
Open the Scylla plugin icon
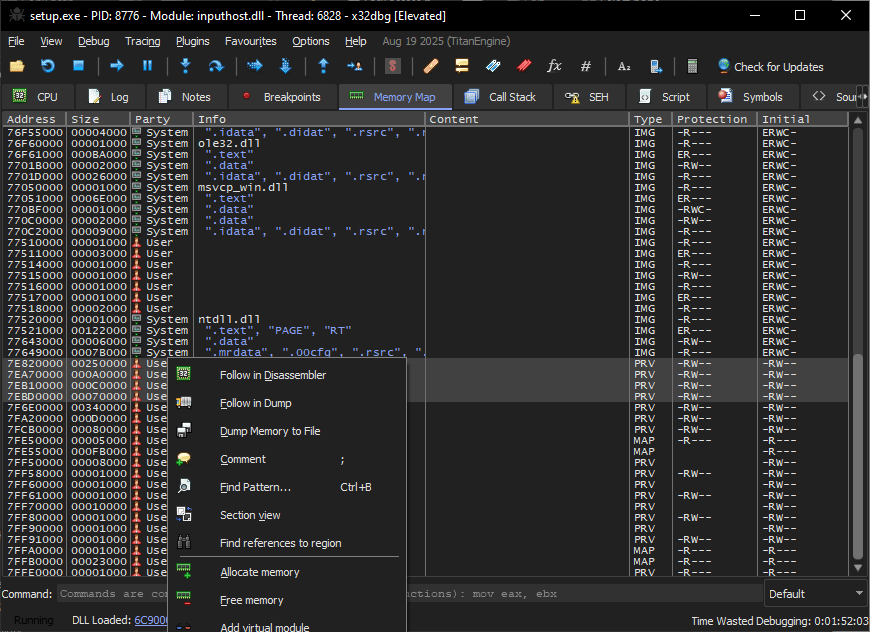pyautogui.click(x=393, y=67)
